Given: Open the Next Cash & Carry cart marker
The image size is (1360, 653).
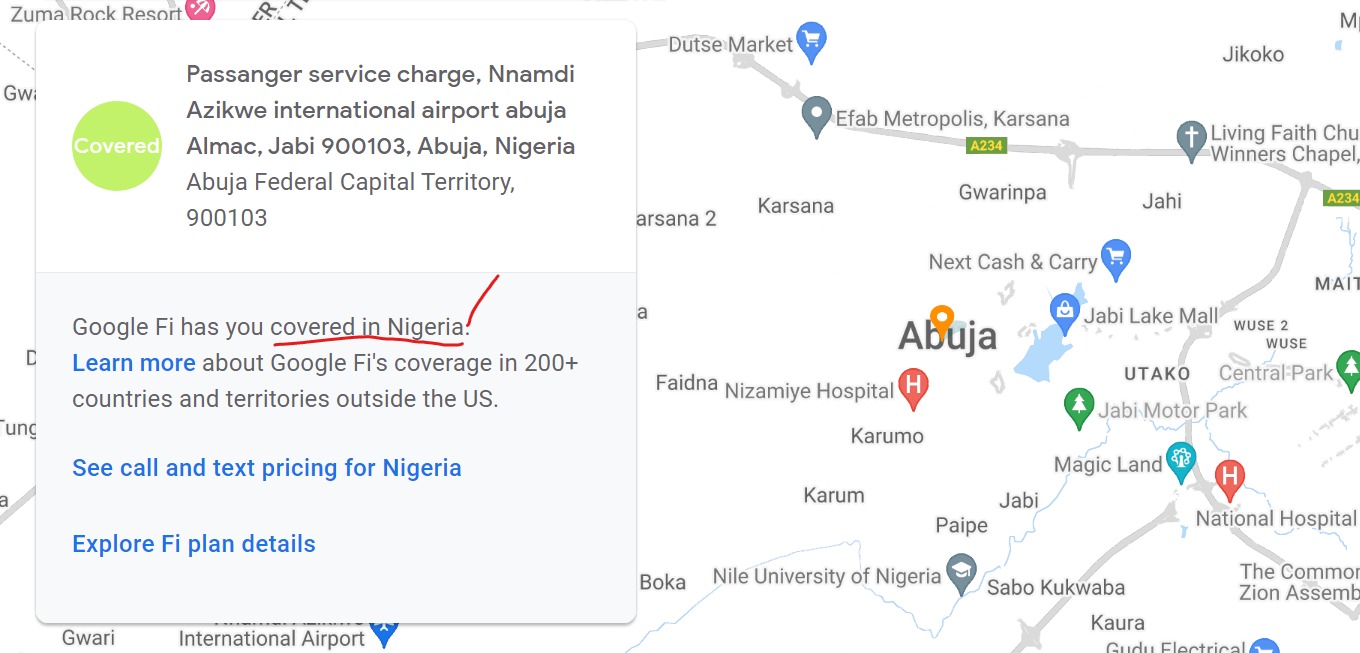Looking at the screenshot, I should click(x=1115, y=259).
